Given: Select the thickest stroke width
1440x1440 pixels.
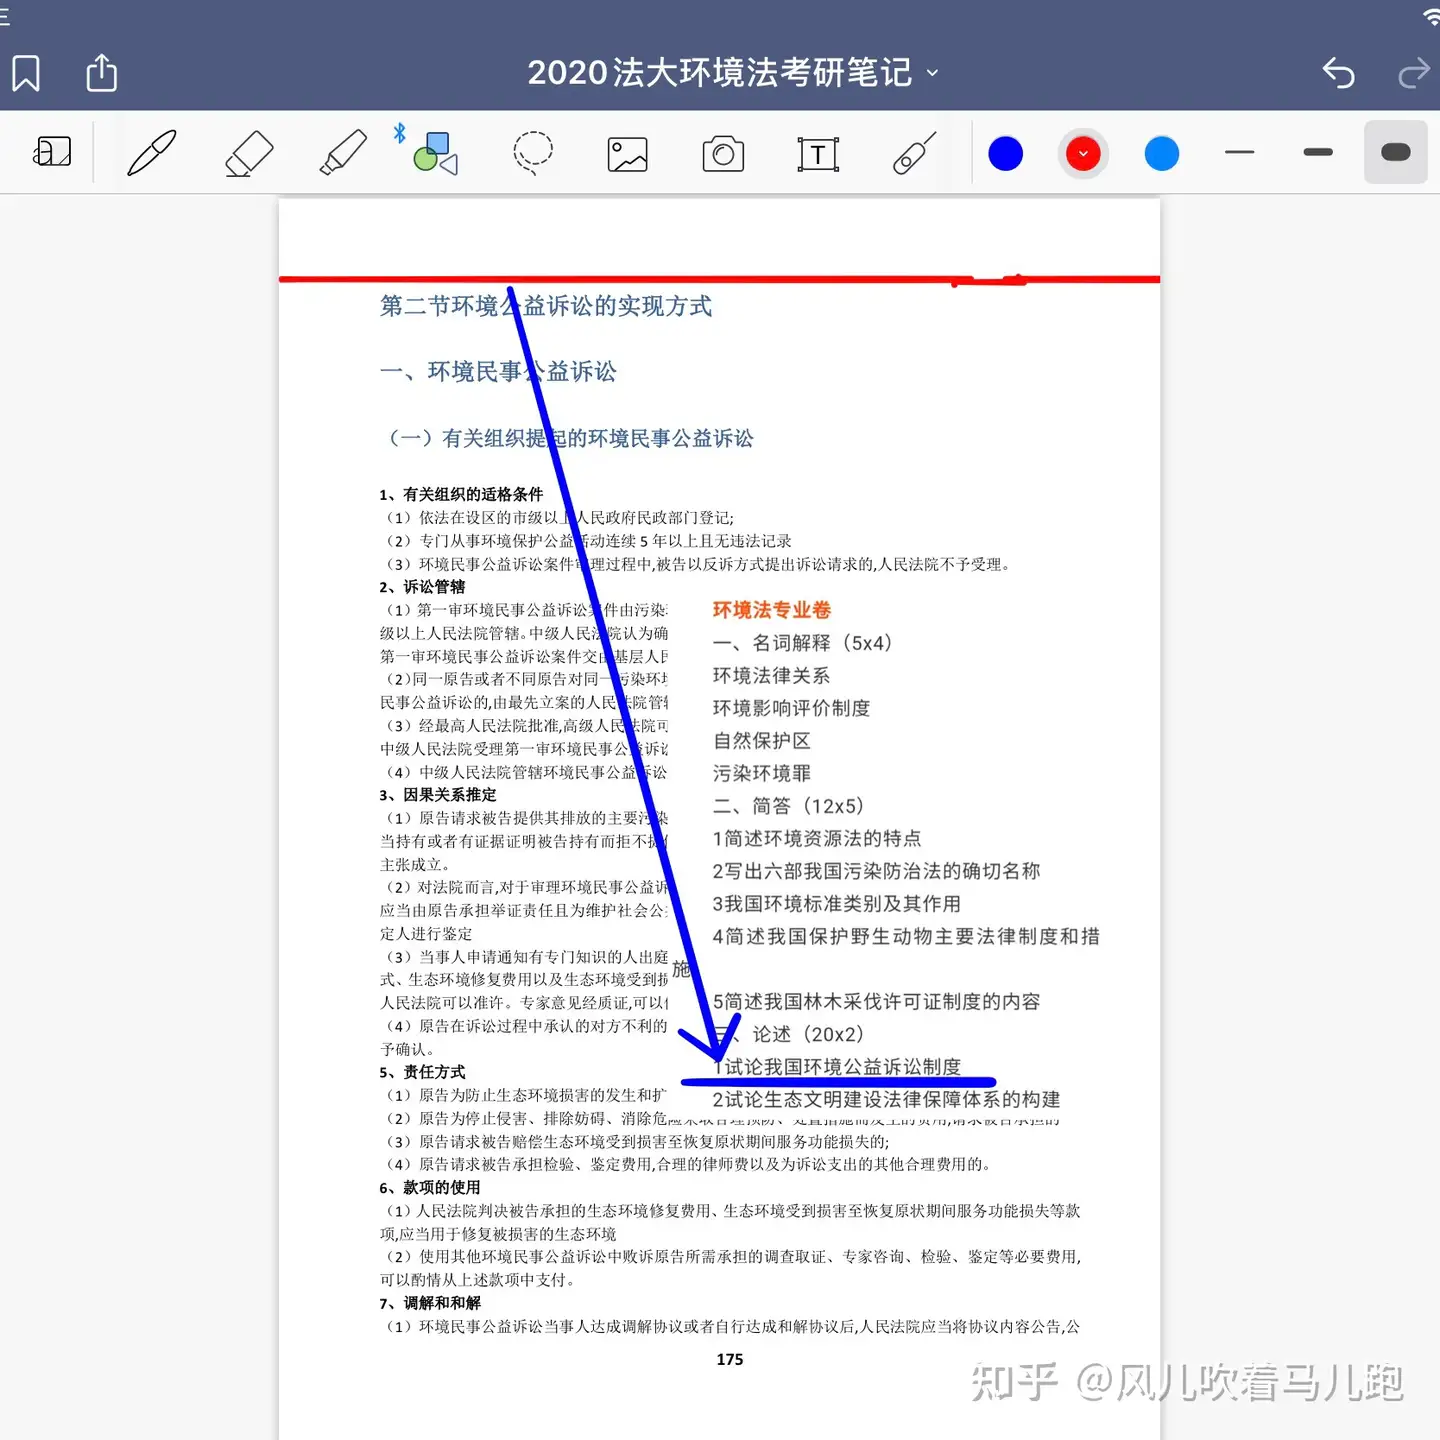Looking at the screenshot, I should pyautogui.click(x=1395, y=152).
